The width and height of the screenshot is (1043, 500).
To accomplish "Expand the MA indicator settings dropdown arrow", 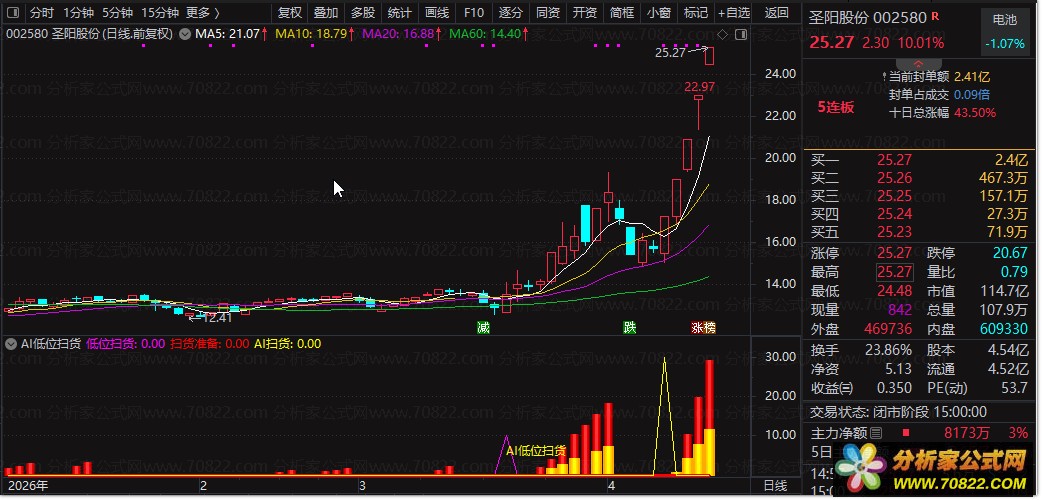I will pyautogui.click(x=184, y=33).
